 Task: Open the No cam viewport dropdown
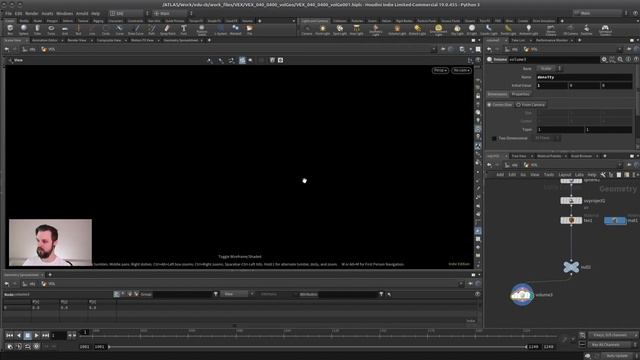461,70
